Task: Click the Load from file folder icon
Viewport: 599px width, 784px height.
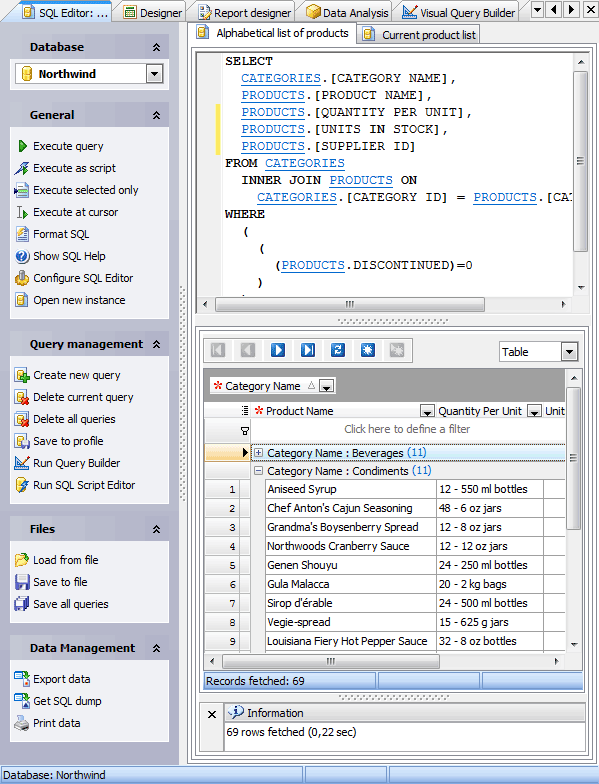Action: pos(22,560)
